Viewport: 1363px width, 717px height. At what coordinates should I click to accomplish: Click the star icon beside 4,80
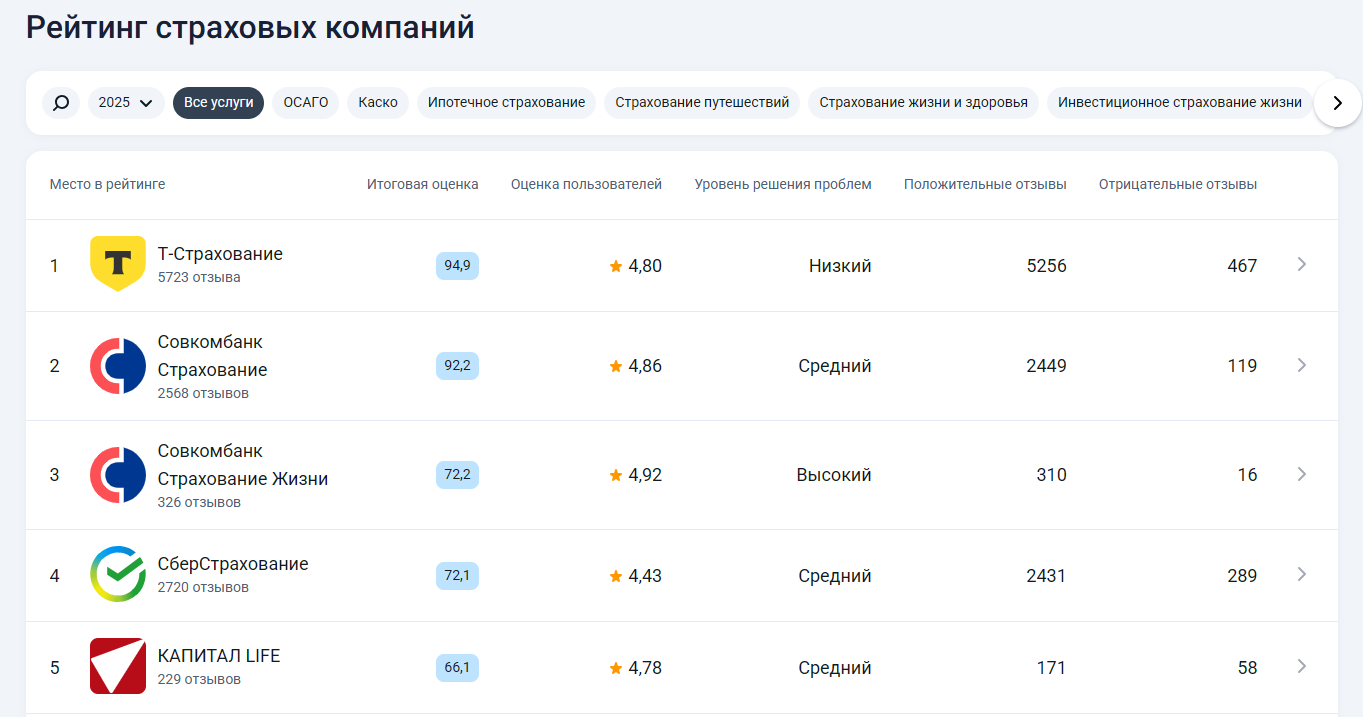[x=616, y=266]
